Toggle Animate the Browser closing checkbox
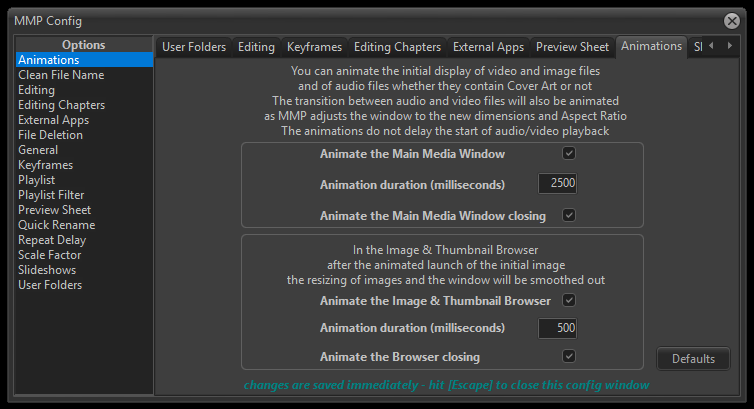This screenshot has height=409, width=754. [x=569, y=356]
